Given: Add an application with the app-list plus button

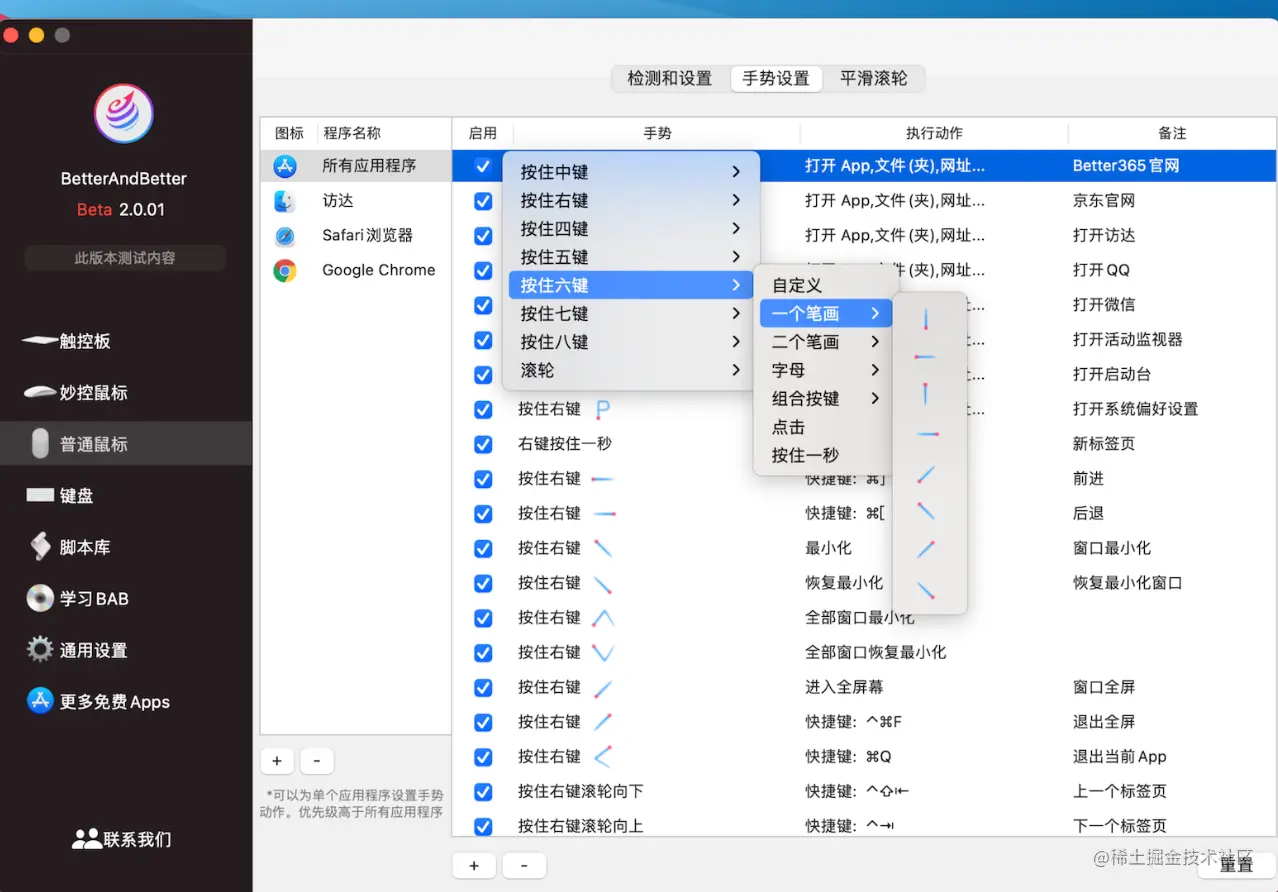Looking at the screenshot, I should point(277,761).
